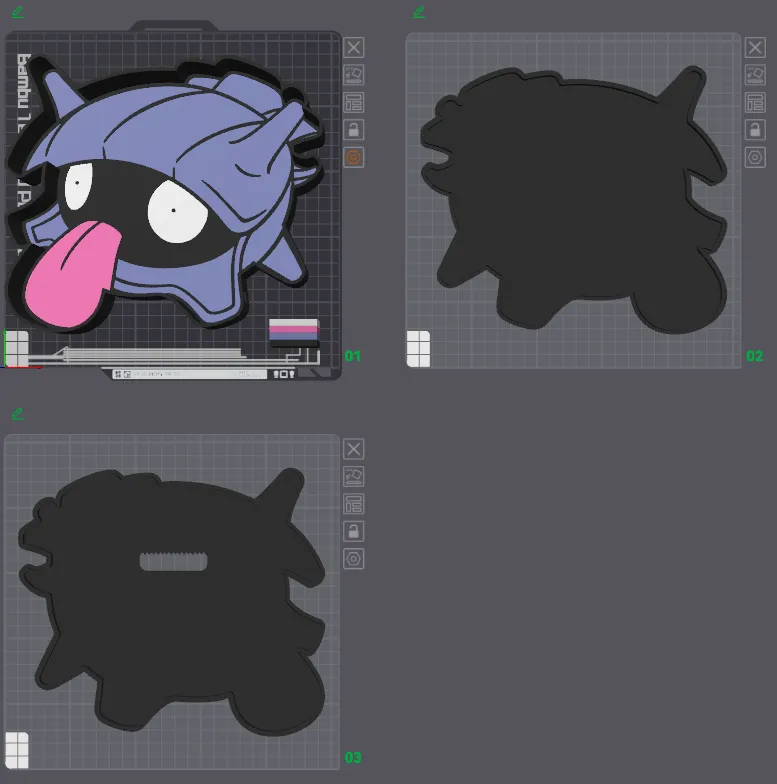777x784 pixels.
Task: Toggle the lock on plate 01
Action: [354, 130]
